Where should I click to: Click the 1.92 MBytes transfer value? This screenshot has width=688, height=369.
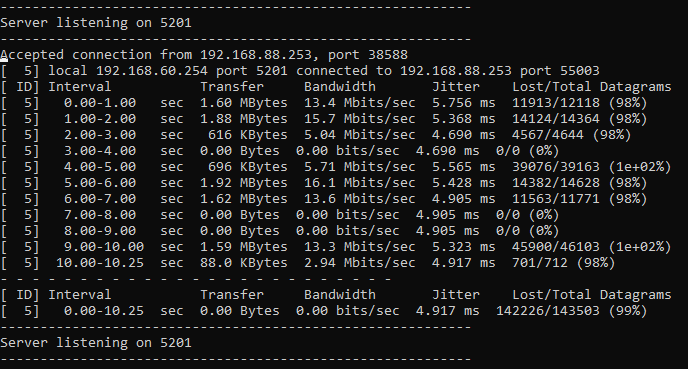(244, 183)
